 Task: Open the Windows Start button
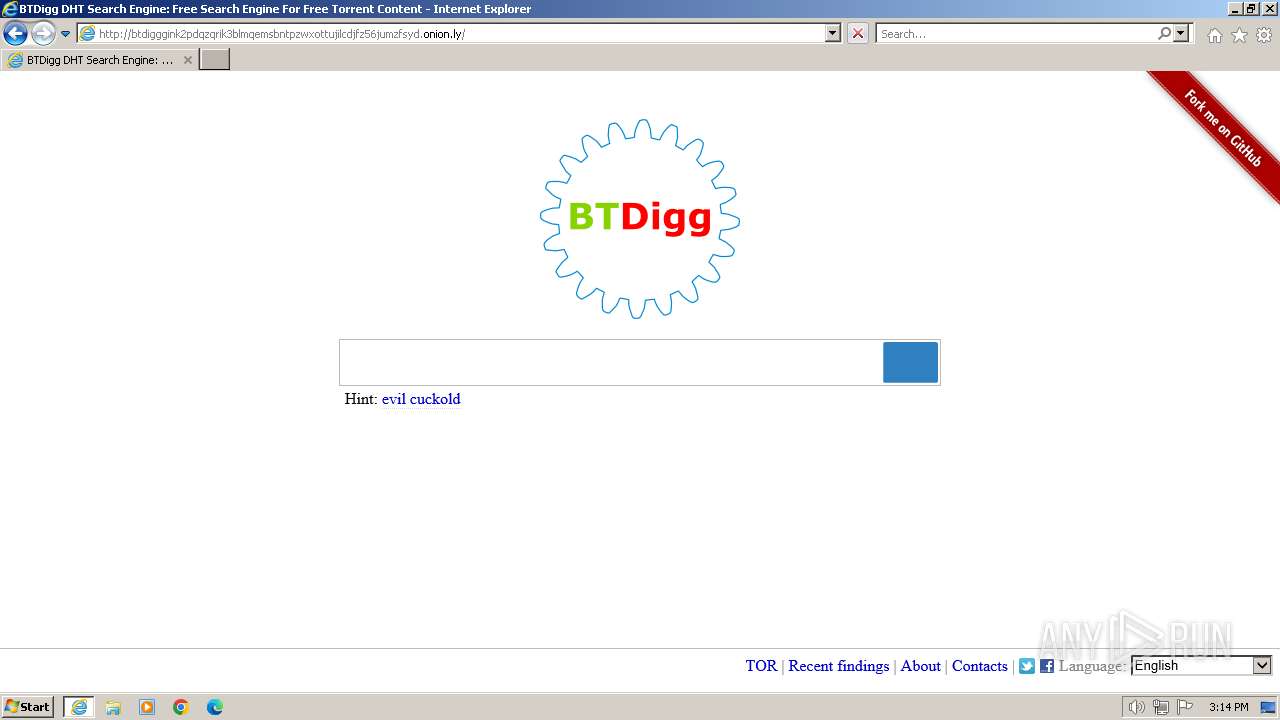click(28, 707)
